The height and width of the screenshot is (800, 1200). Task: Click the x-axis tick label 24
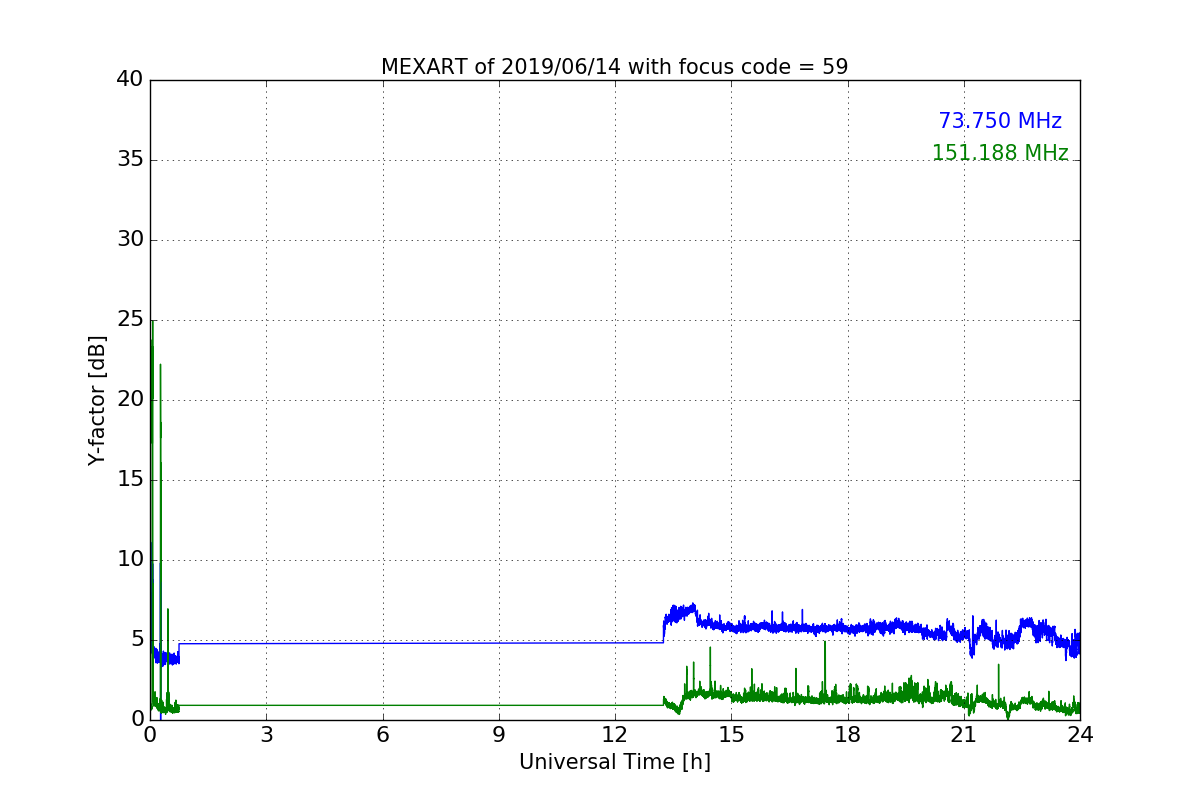point(1080,735)
